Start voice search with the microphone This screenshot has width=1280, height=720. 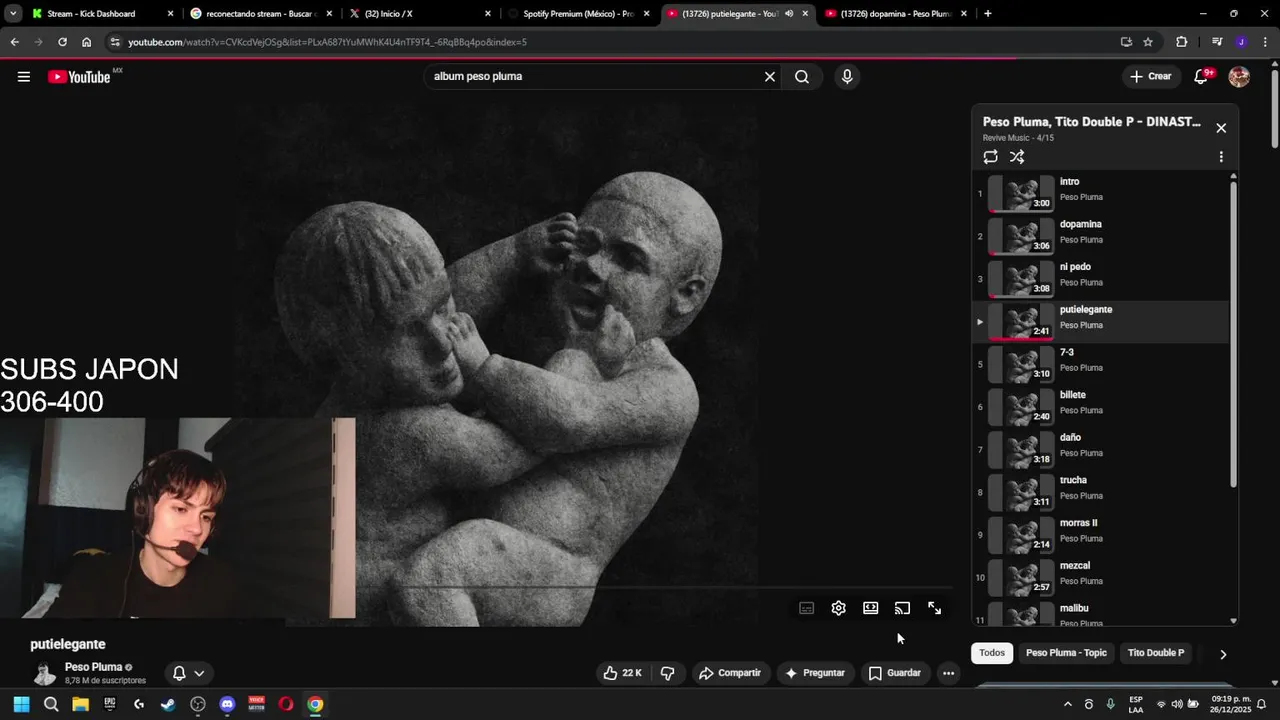[x=847, y=77]
